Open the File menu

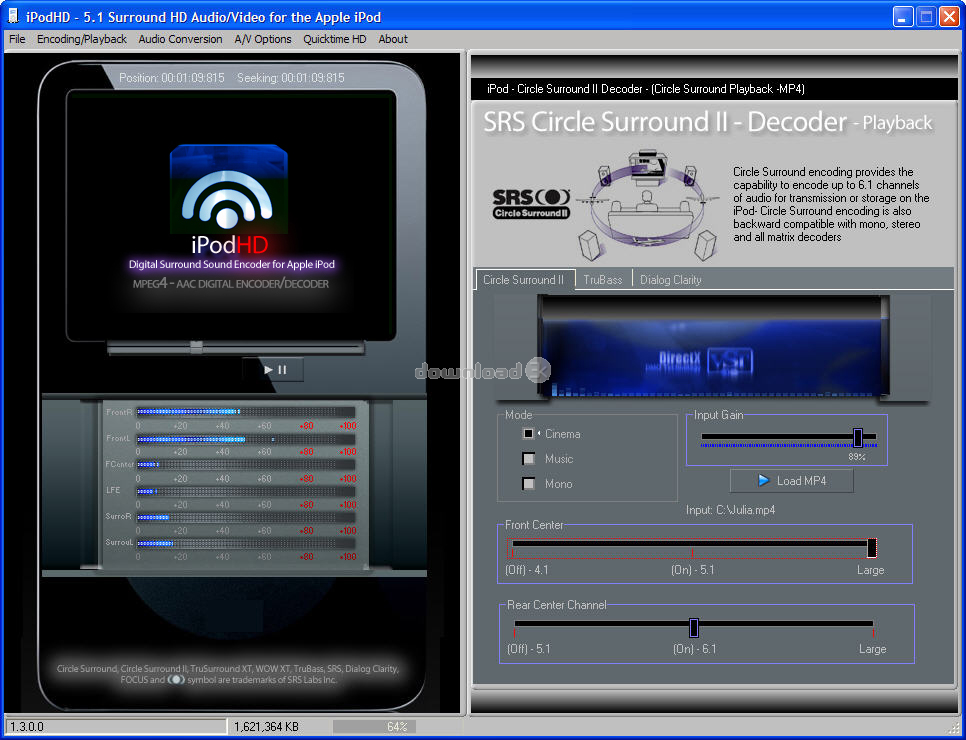point(17,39)
